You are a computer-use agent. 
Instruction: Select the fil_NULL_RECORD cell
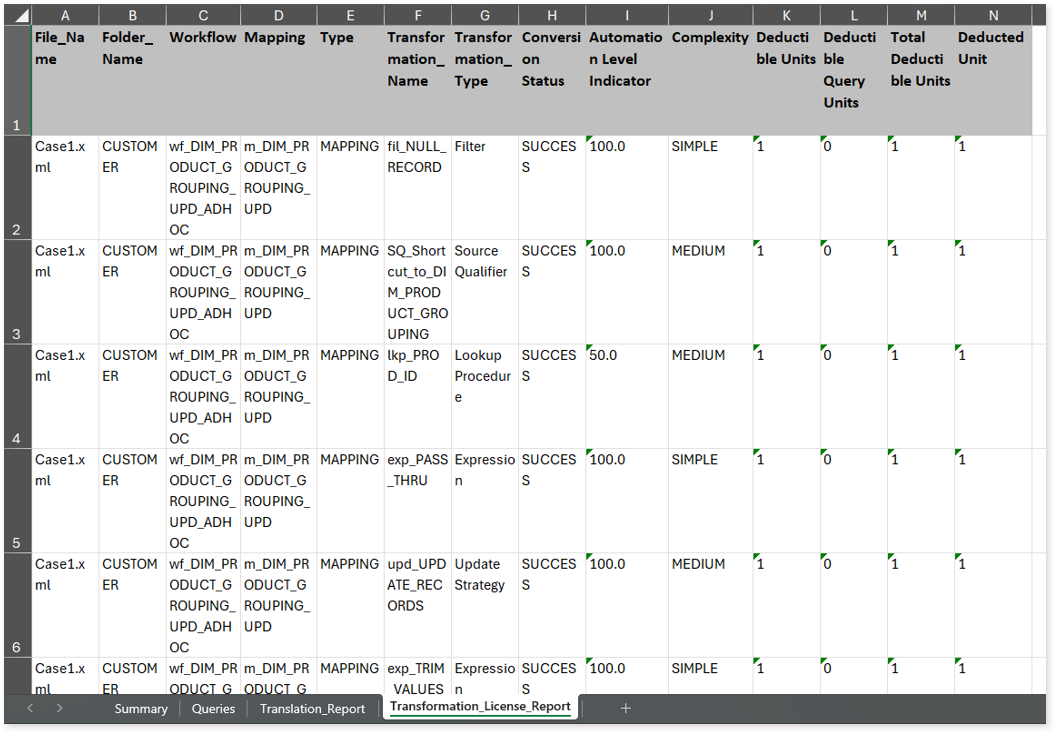pos(418,188)
